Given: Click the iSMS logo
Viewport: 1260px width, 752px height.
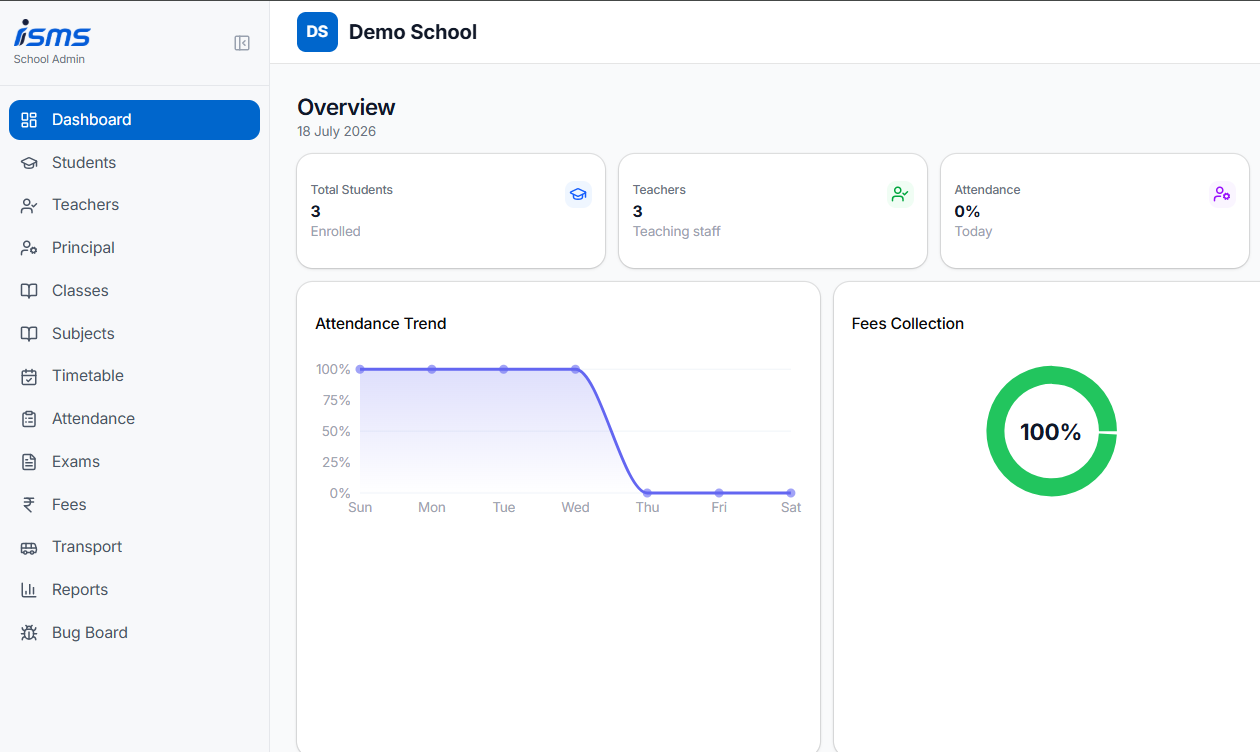Looking at the screenshot, I should [52, 34].
